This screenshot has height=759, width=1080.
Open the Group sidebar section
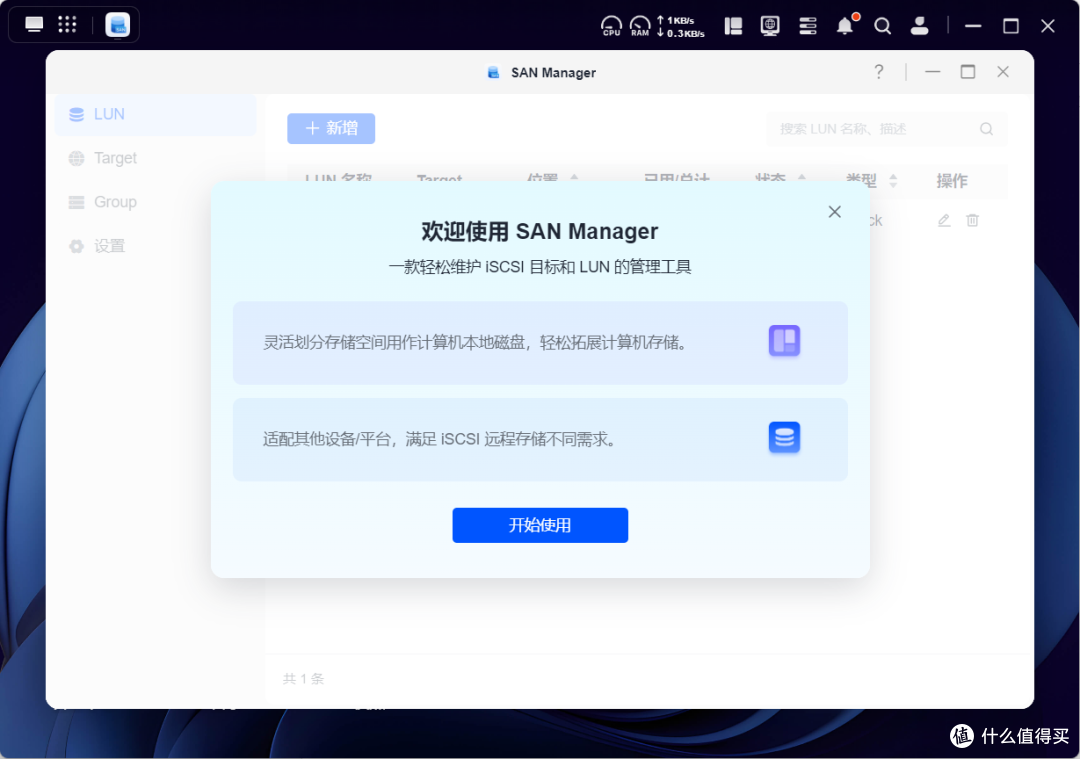point(155,202)
